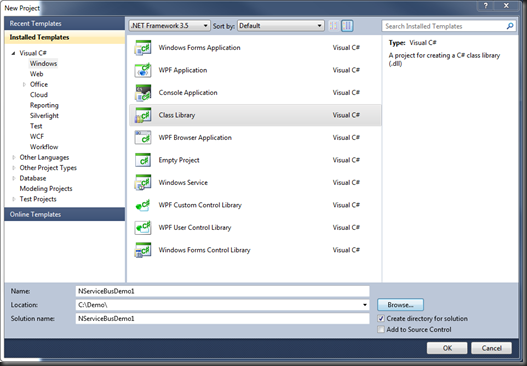Select the Installed Templates section

click(65, 37)
